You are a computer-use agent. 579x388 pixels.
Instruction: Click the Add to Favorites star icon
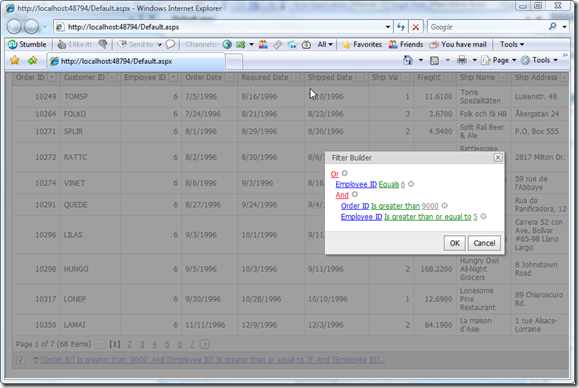(x=32, y=60)
